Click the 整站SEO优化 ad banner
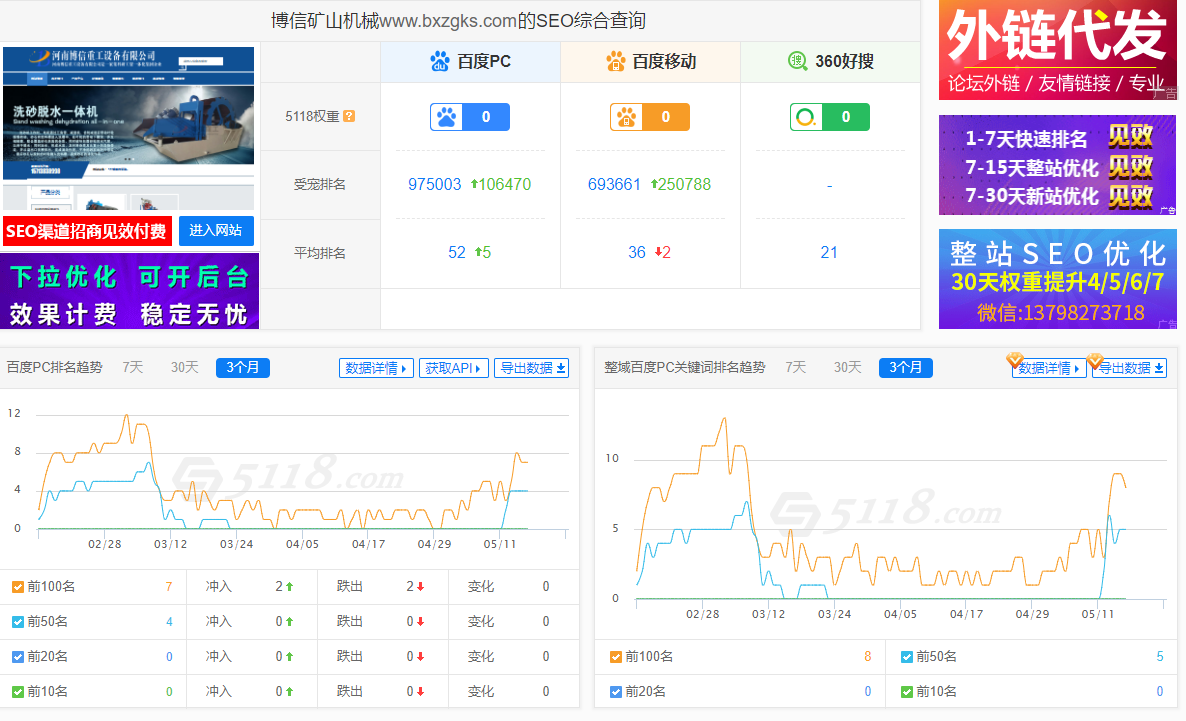 click(1057, 279)
